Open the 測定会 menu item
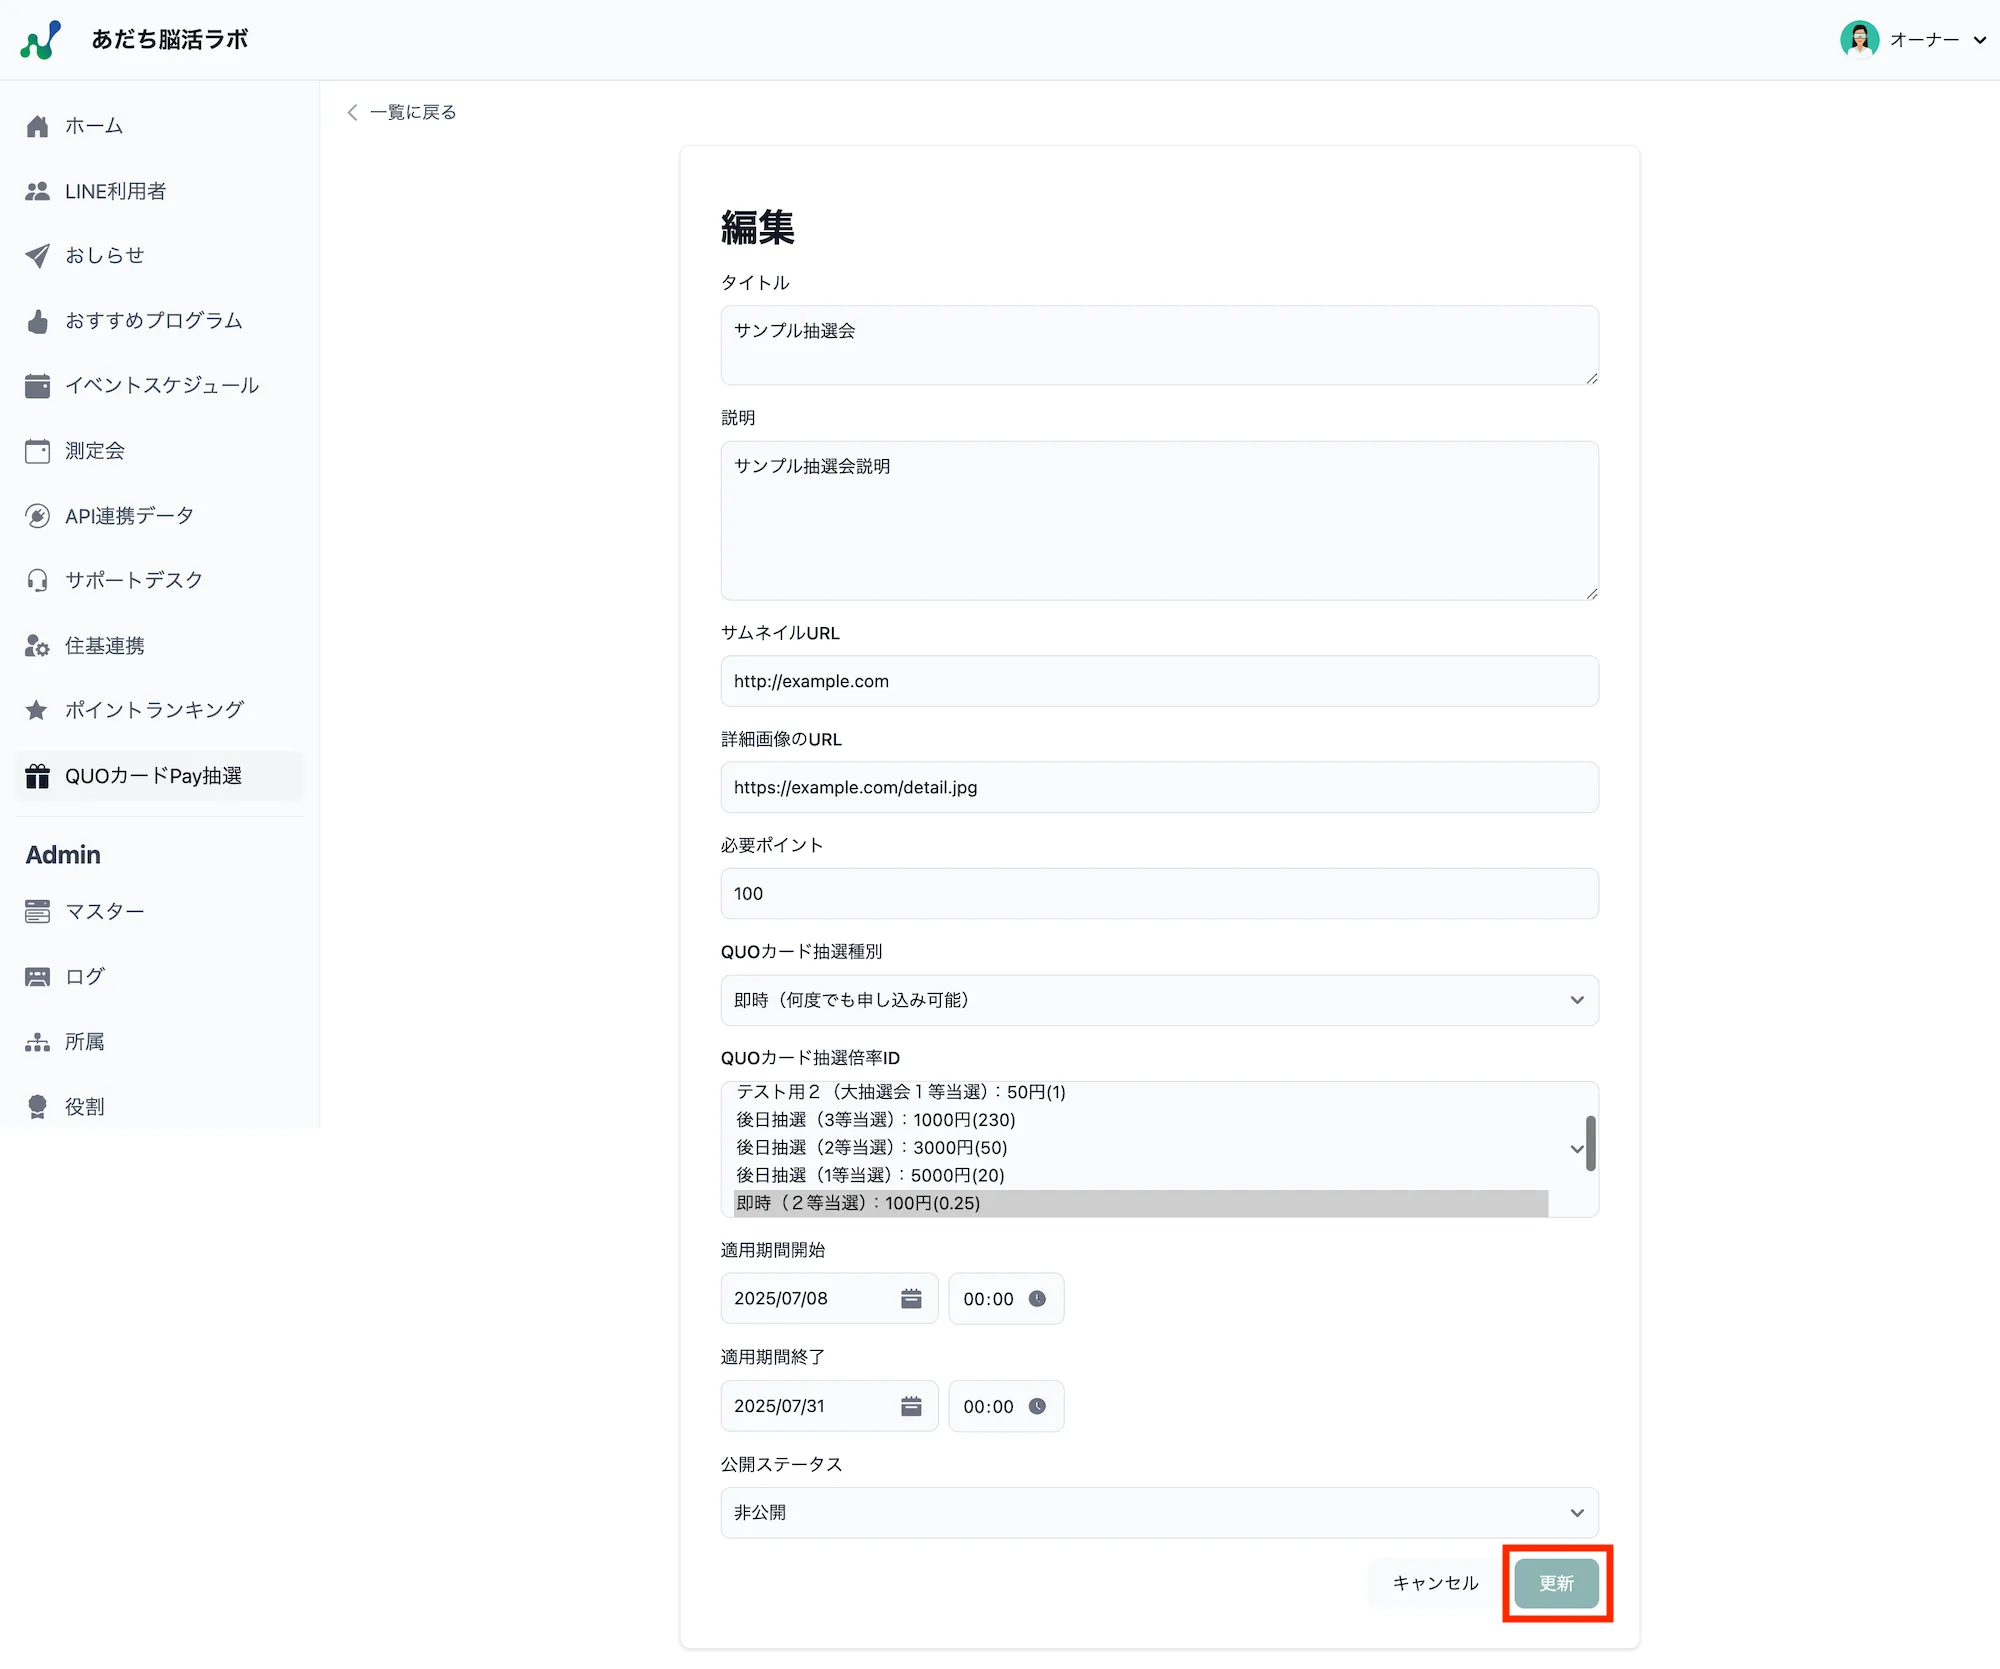The width and height of the screenshot is (2000, 1669). 95,451
